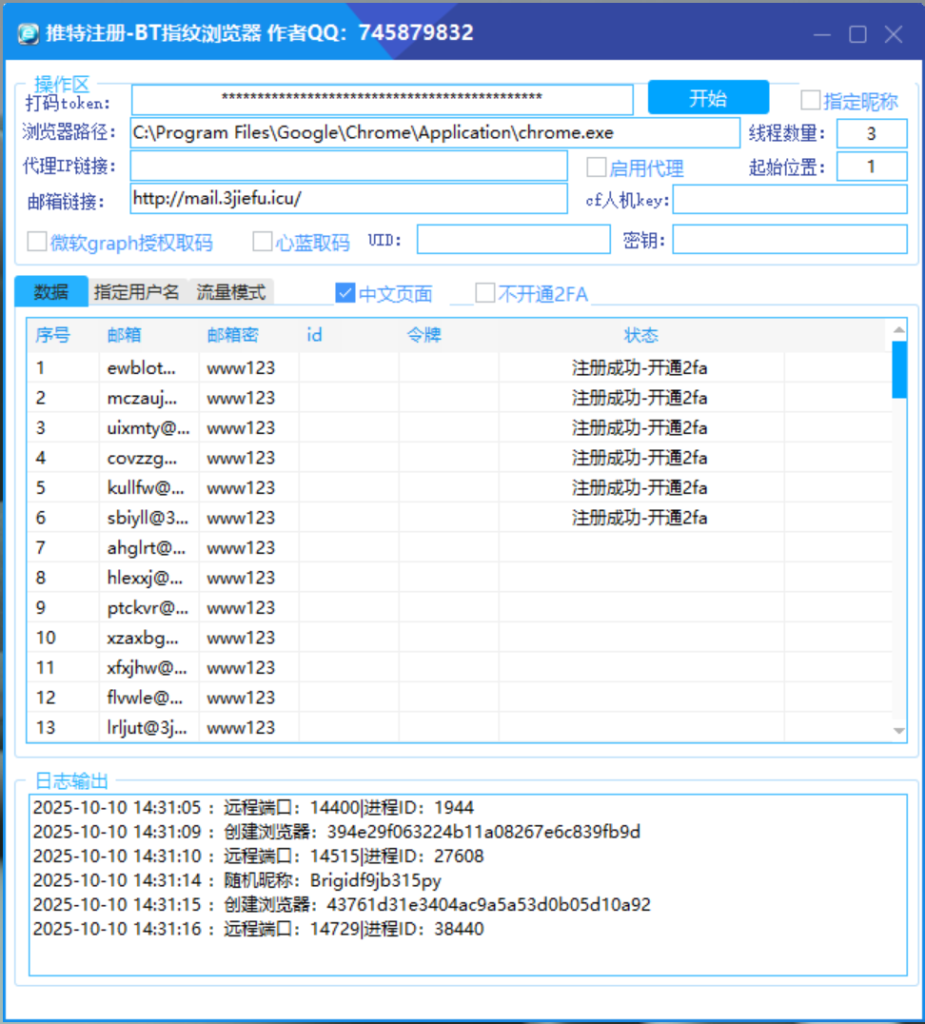Check the 心蓝取码 option

[262, 241]
